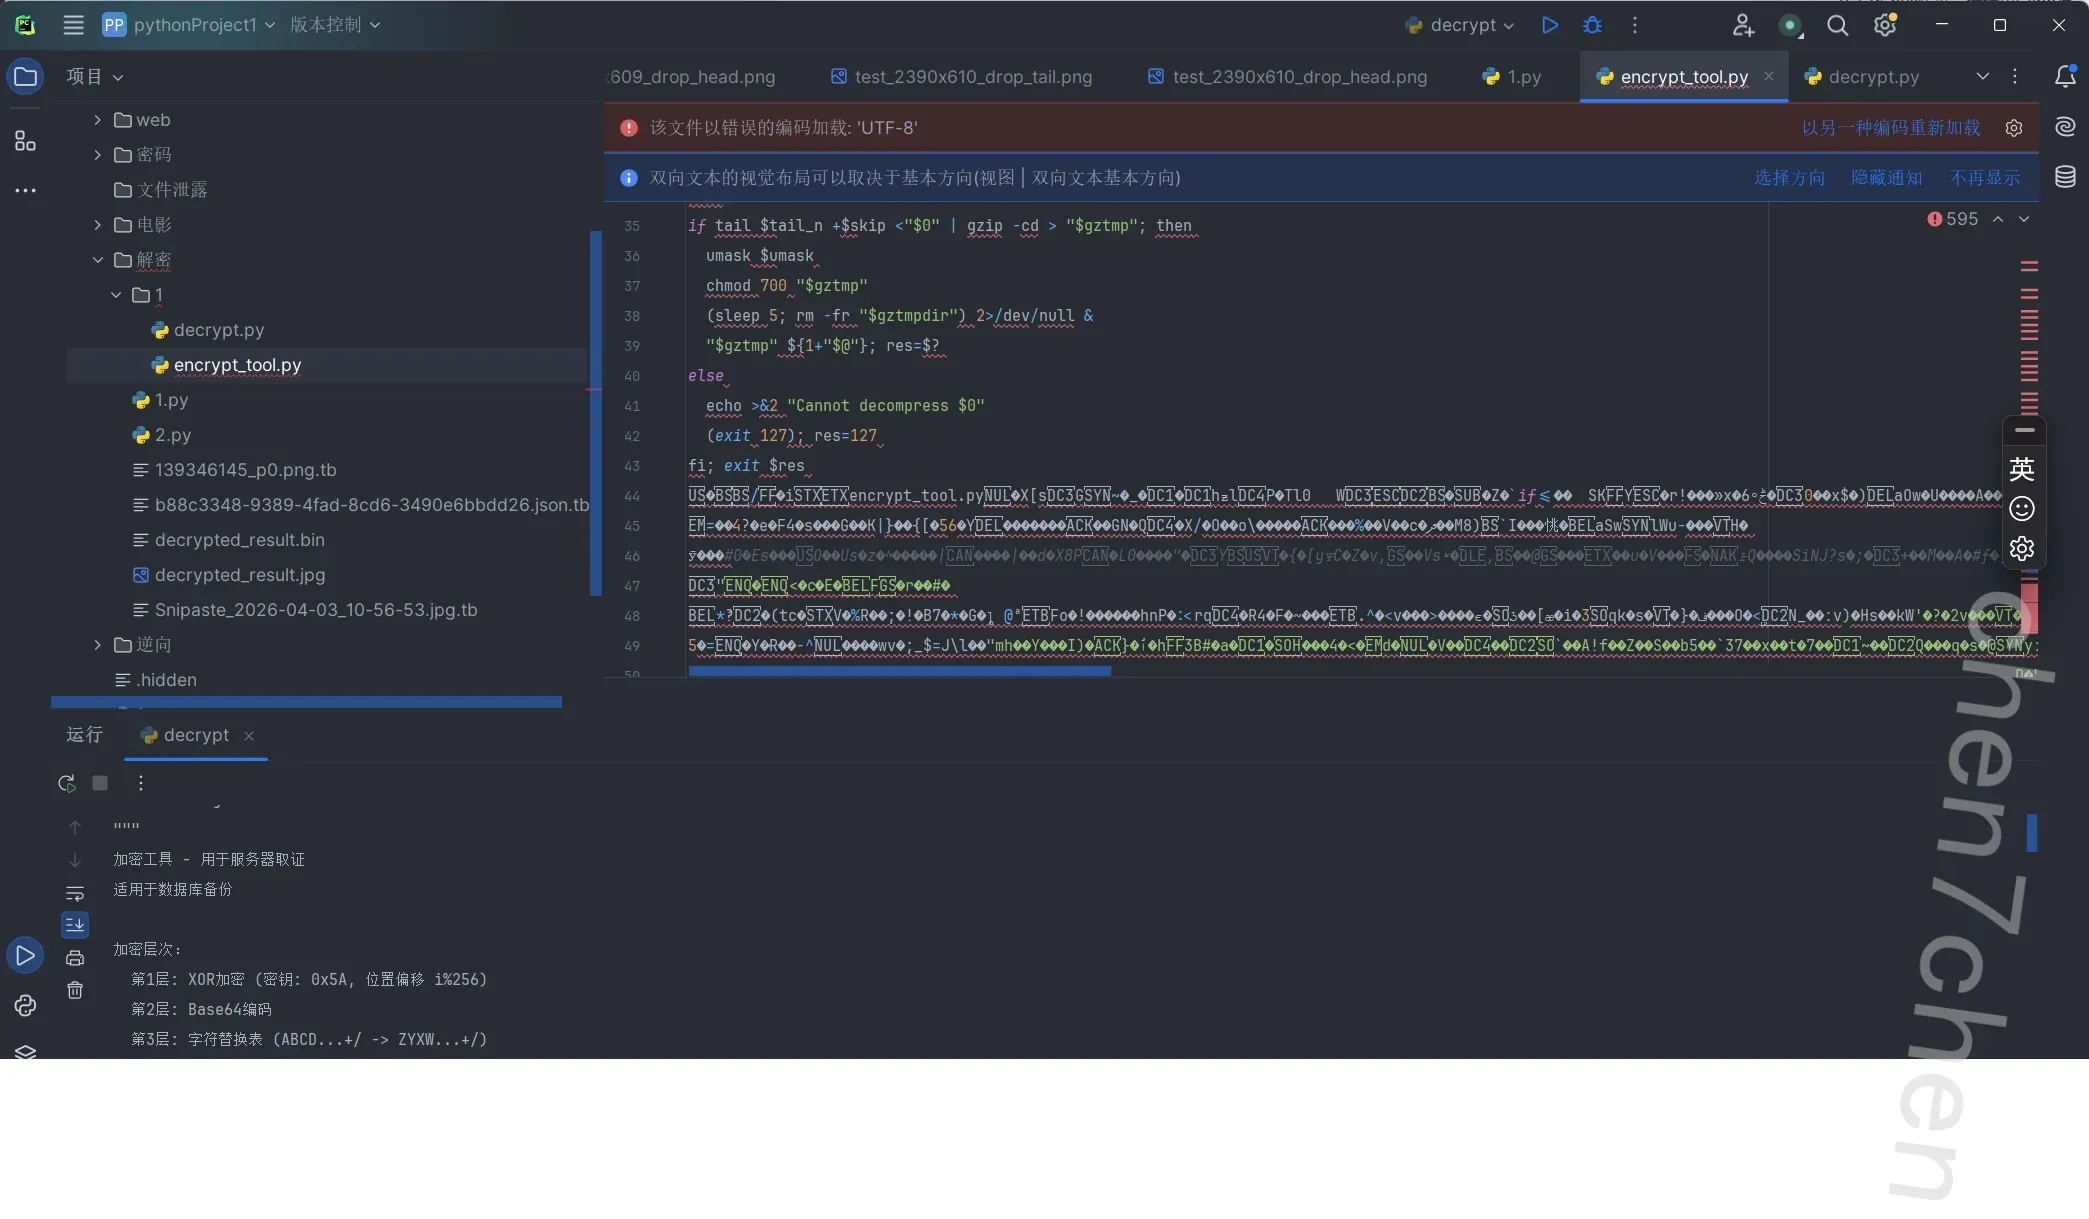Open IDE settings gear in title bar
Screen dimensions: 2089x1219
point(1885,25)
